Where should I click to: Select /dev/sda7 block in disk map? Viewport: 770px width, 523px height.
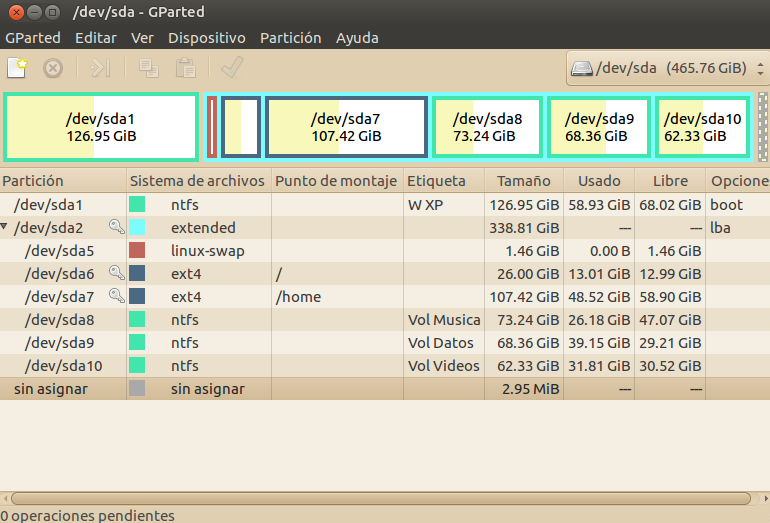click(x=346, y=127)
